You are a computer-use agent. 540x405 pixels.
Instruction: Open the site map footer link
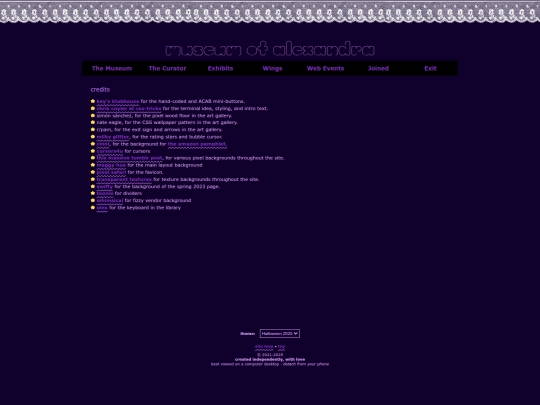pos(264,346)
